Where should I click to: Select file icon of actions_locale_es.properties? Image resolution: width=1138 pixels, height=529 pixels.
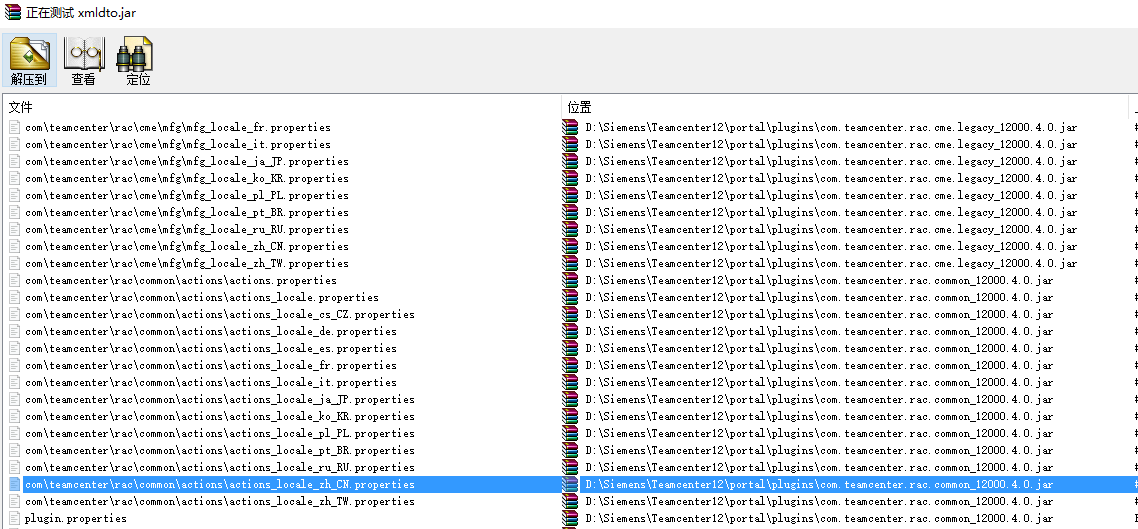(x=15, y=348)
